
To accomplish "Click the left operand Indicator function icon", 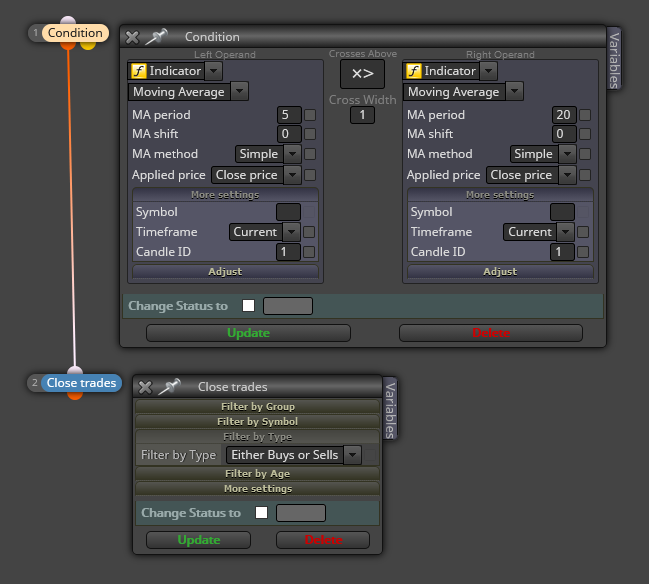I will pos(139,71).
